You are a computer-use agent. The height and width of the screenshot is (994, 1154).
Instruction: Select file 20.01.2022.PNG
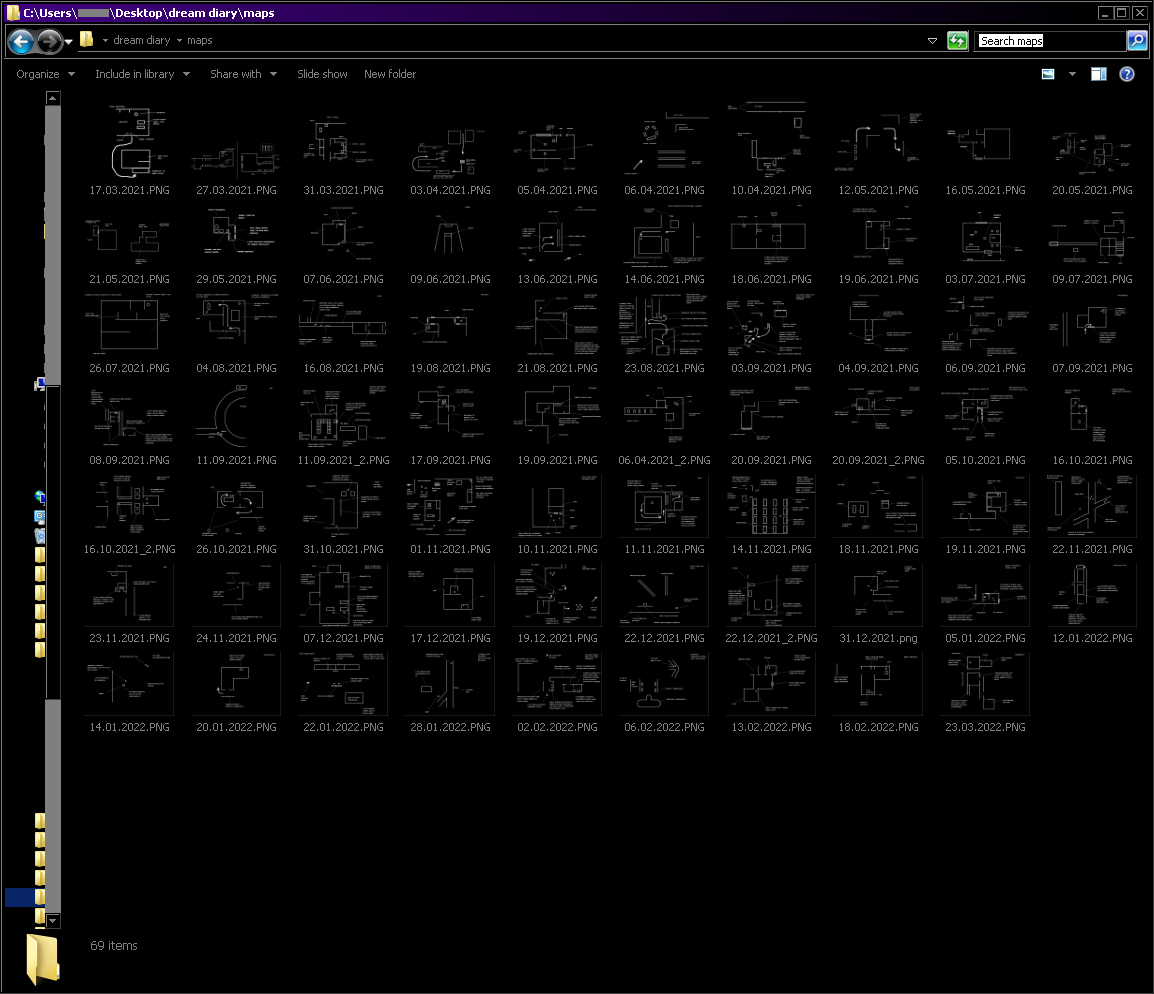pos(236,692)
